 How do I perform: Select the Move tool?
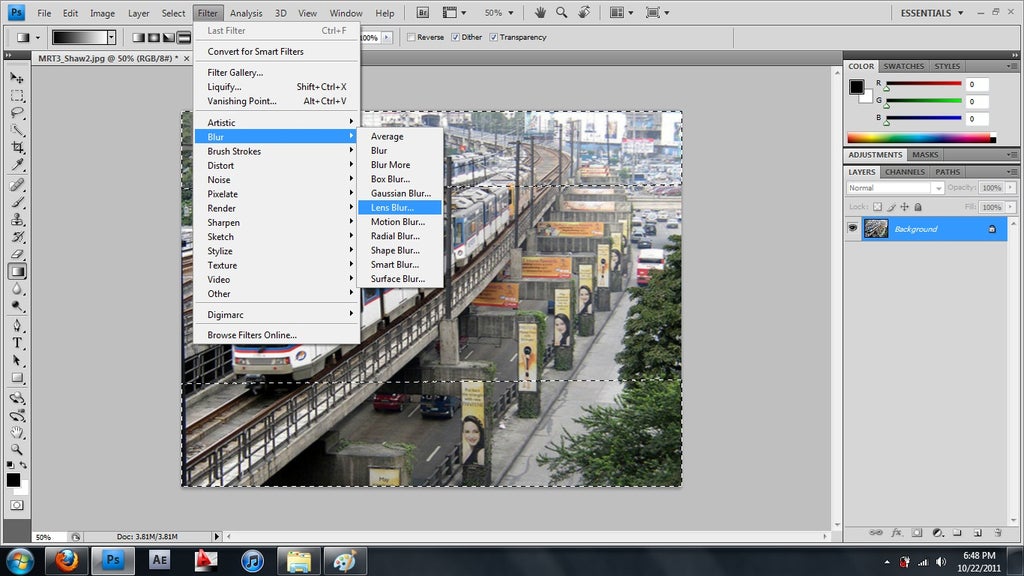16,77
